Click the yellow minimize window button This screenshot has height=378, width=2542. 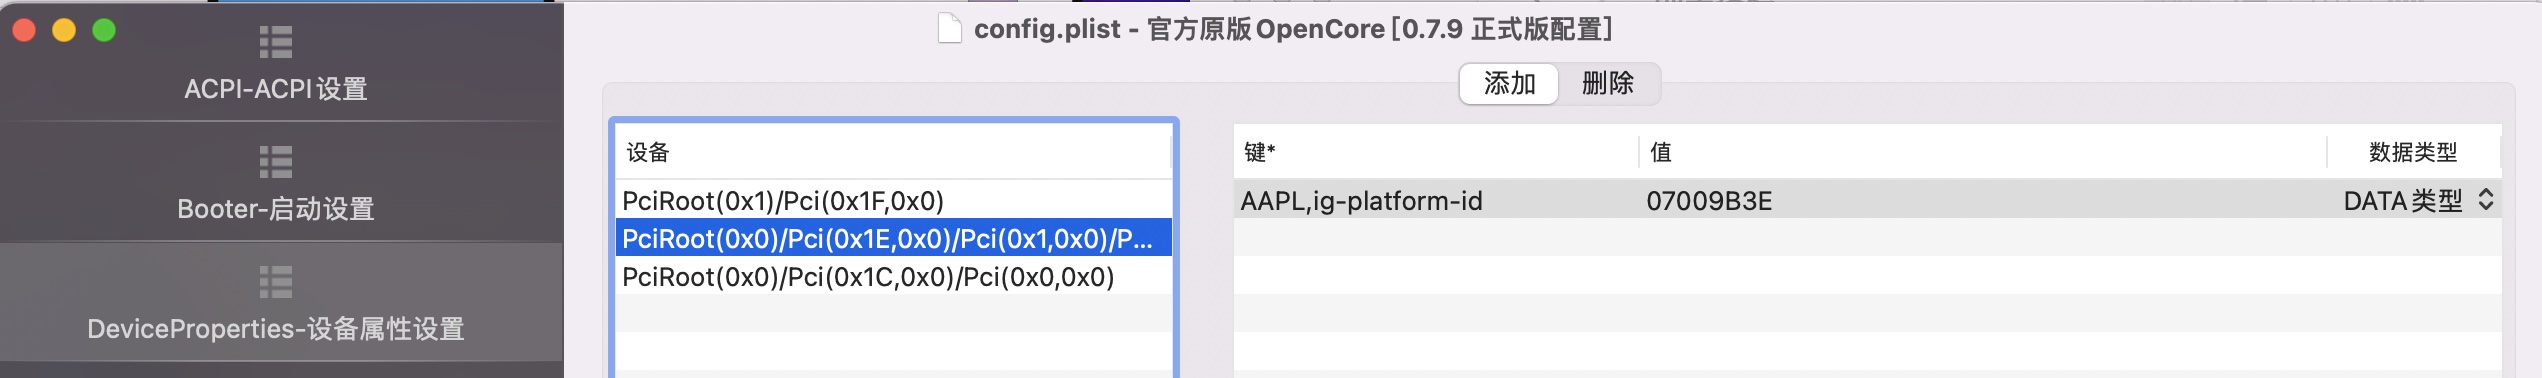point(64,30)
